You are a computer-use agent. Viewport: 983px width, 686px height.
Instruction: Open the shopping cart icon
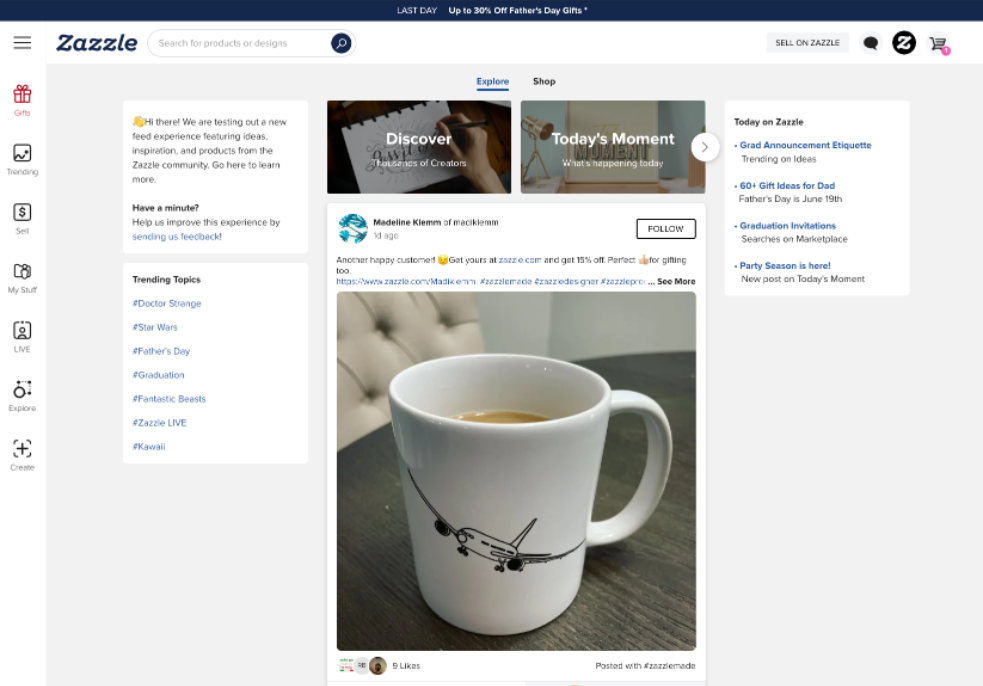pos(939,44)
